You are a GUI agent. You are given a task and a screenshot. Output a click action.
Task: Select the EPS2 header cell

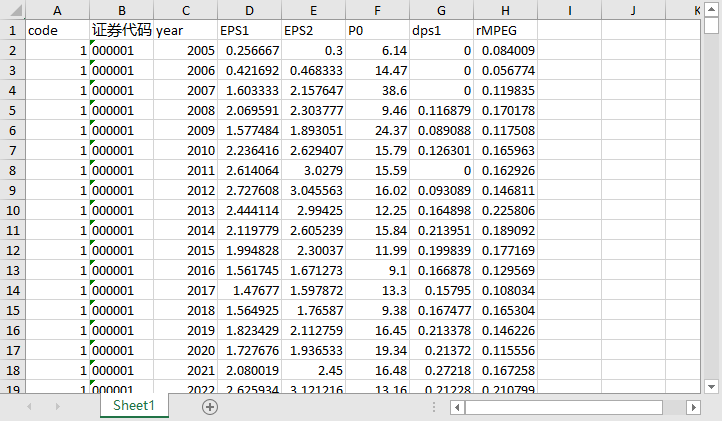coord(313,30)
